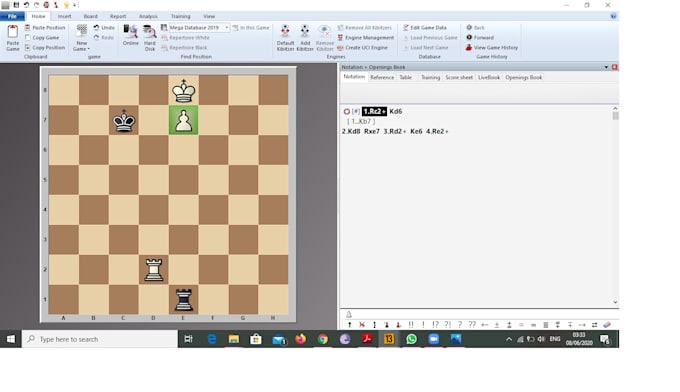Select Copy Game in the ribbon
This screenshot has width=680, height=392.
(x=42, y=38)
